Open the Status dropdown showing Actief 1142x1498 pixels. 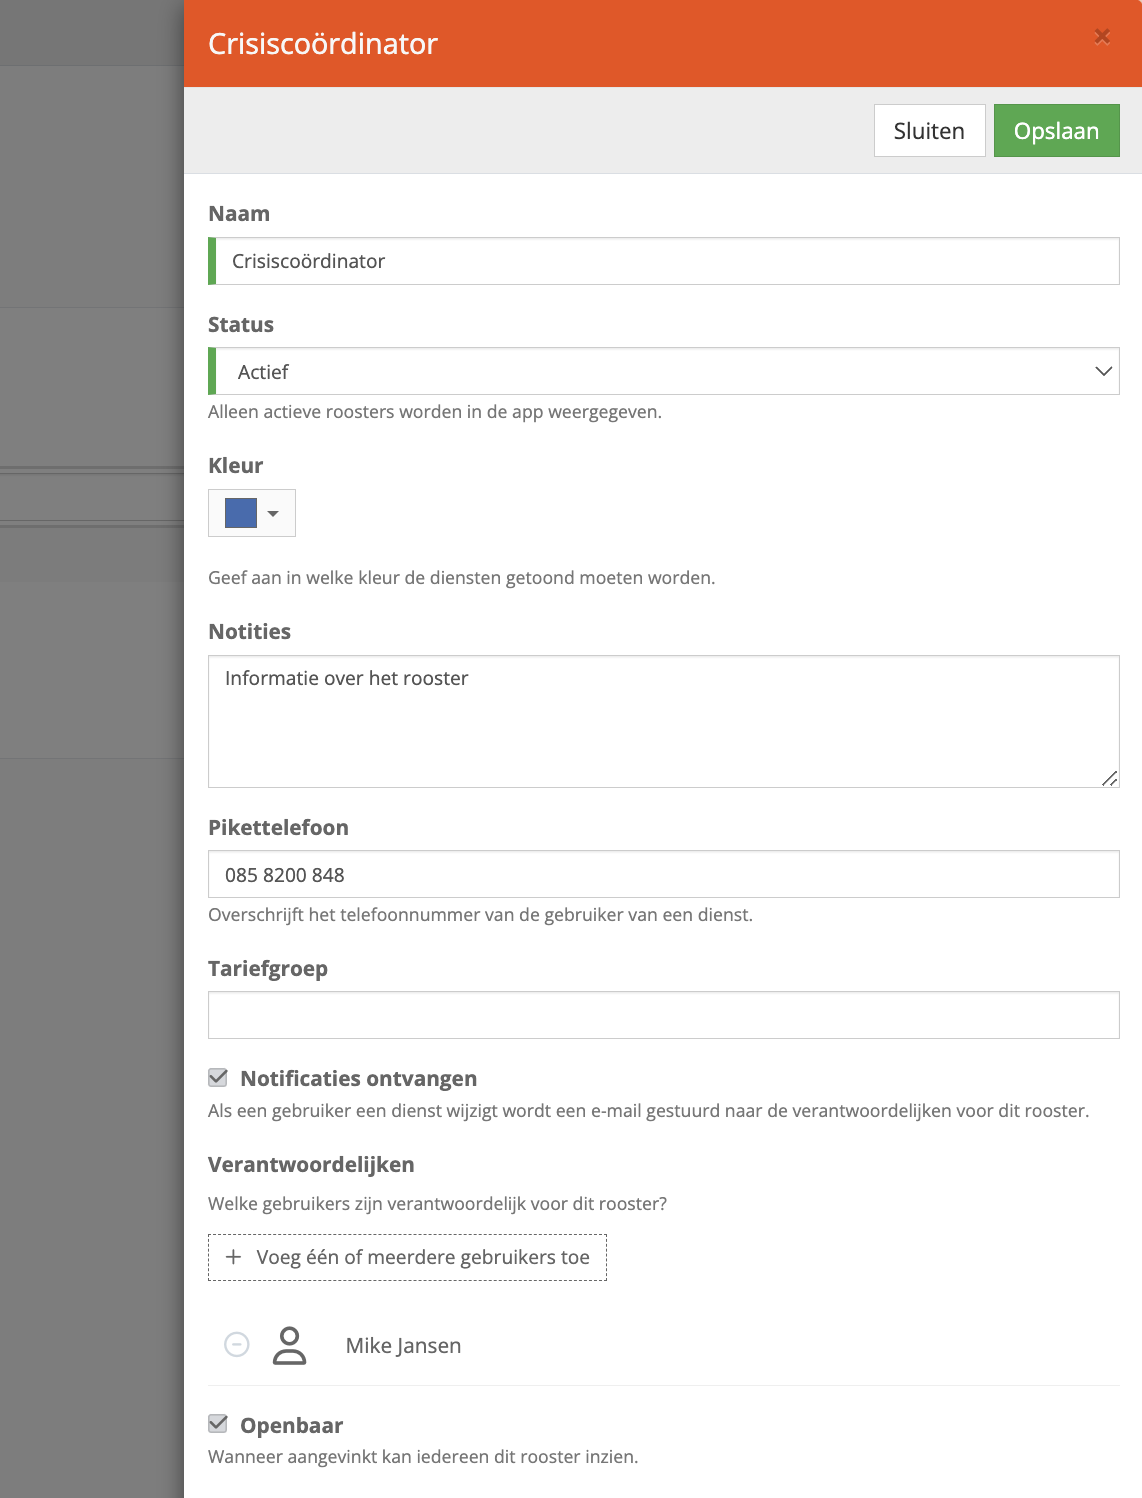pos(664,371)
